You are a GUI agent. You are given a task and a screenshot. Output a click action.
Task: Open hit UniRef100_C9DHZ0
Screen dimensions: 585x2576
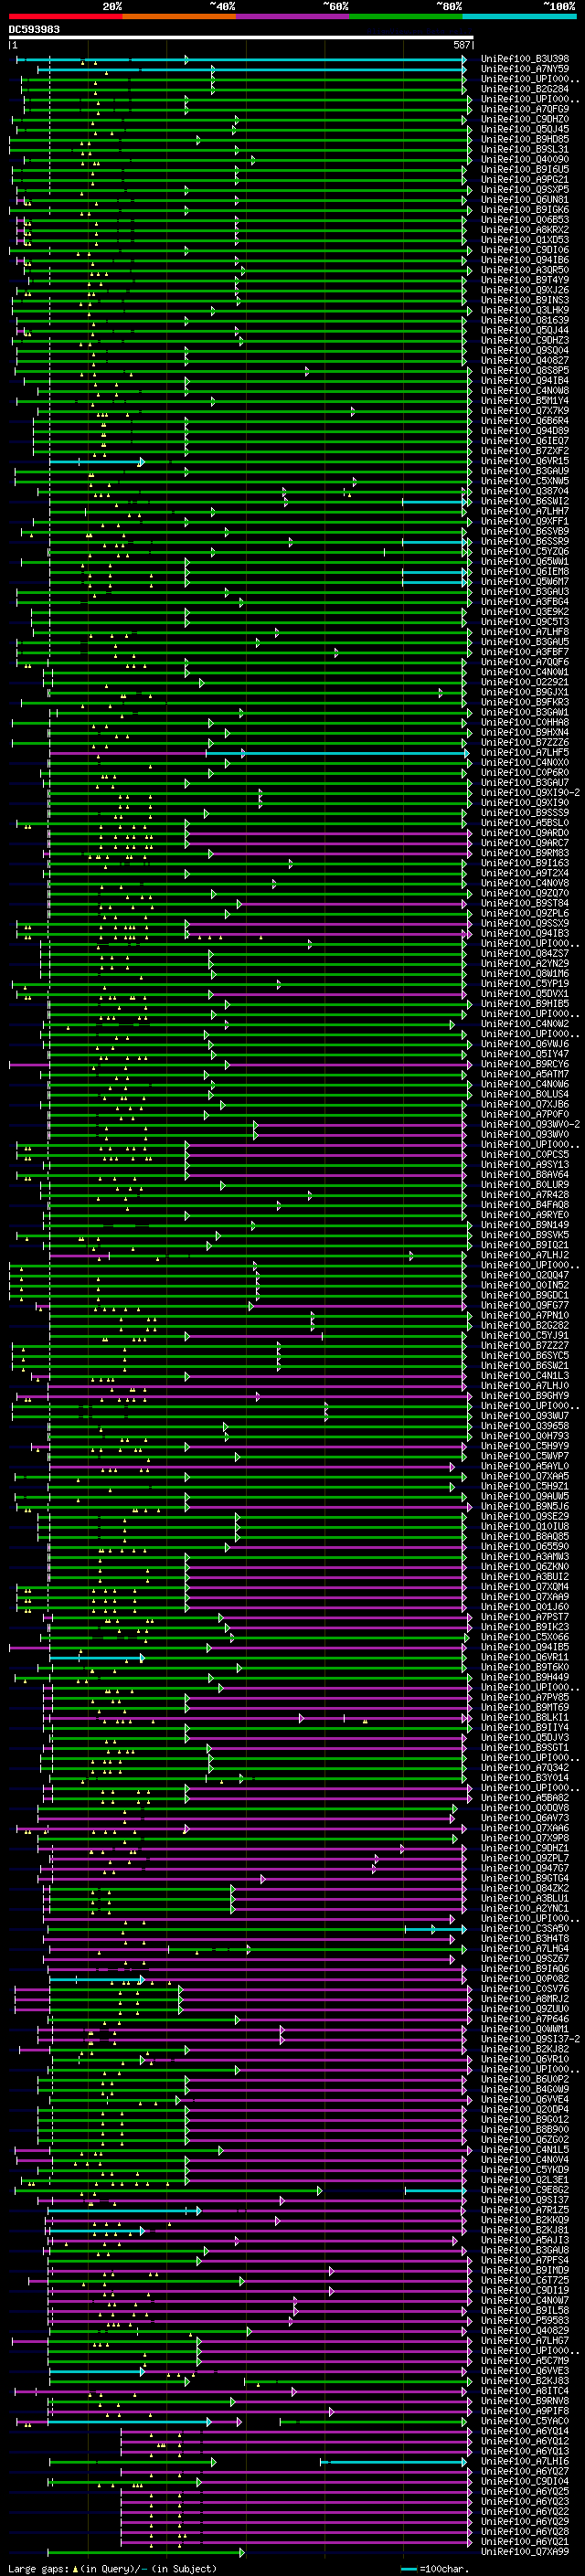(525, 119)
